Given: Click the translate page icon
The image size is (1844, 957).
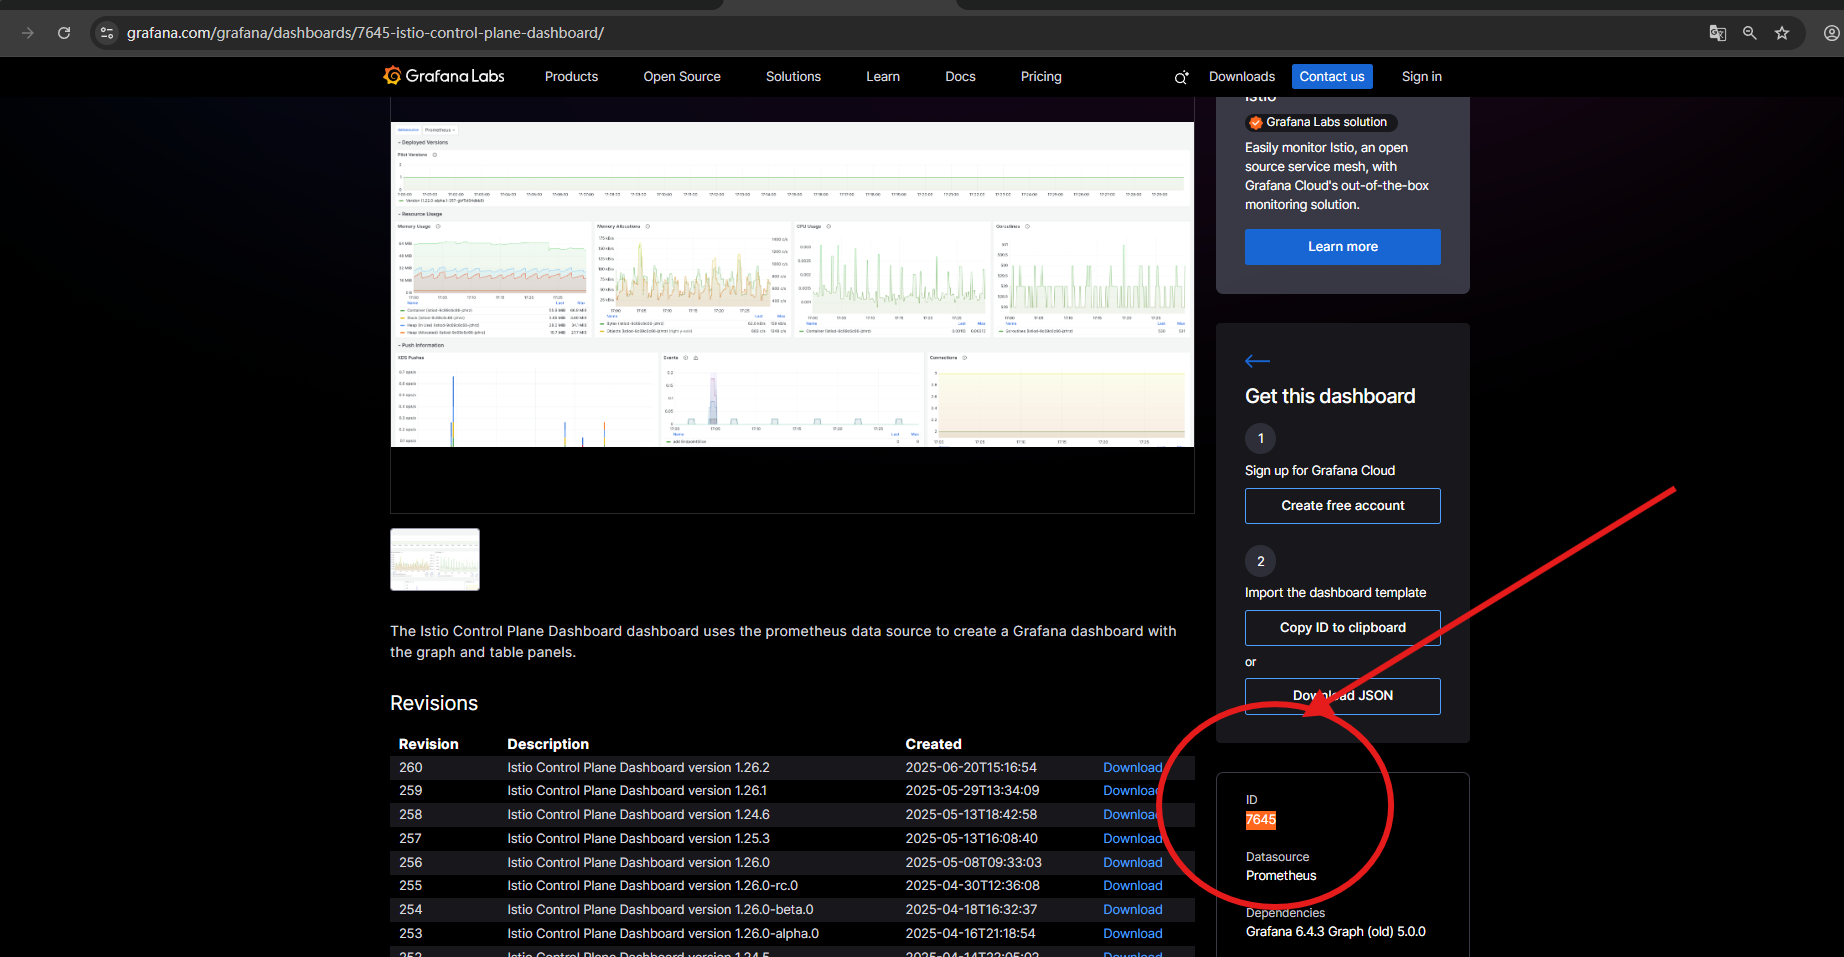Looking at the screenshot, I should tap(1718, 33).
